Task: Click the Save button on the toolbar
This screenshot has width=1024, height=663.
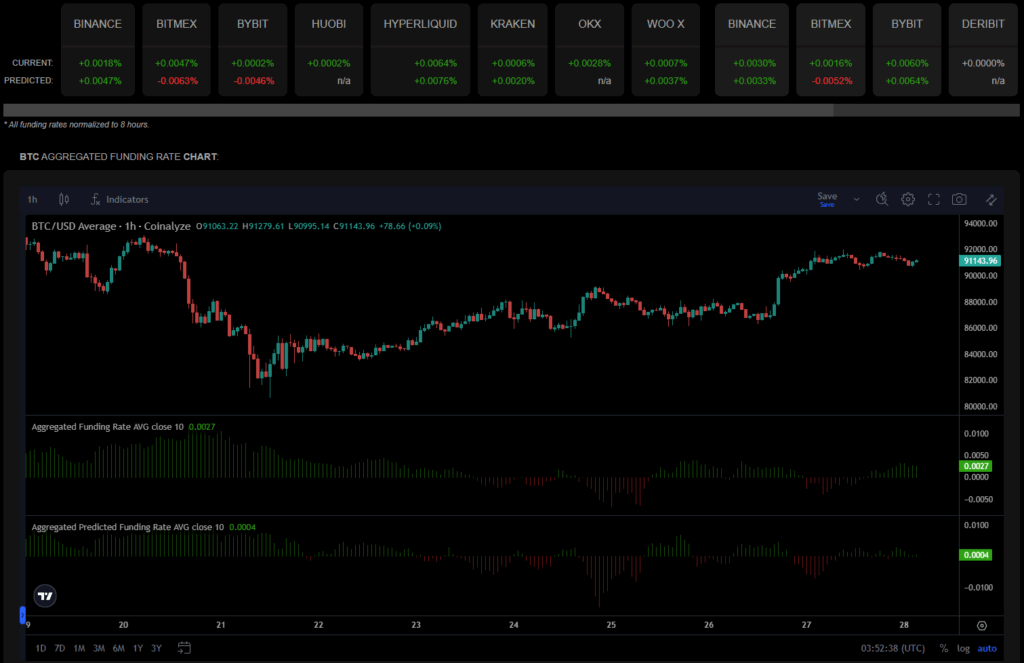Action: point(826,195)
